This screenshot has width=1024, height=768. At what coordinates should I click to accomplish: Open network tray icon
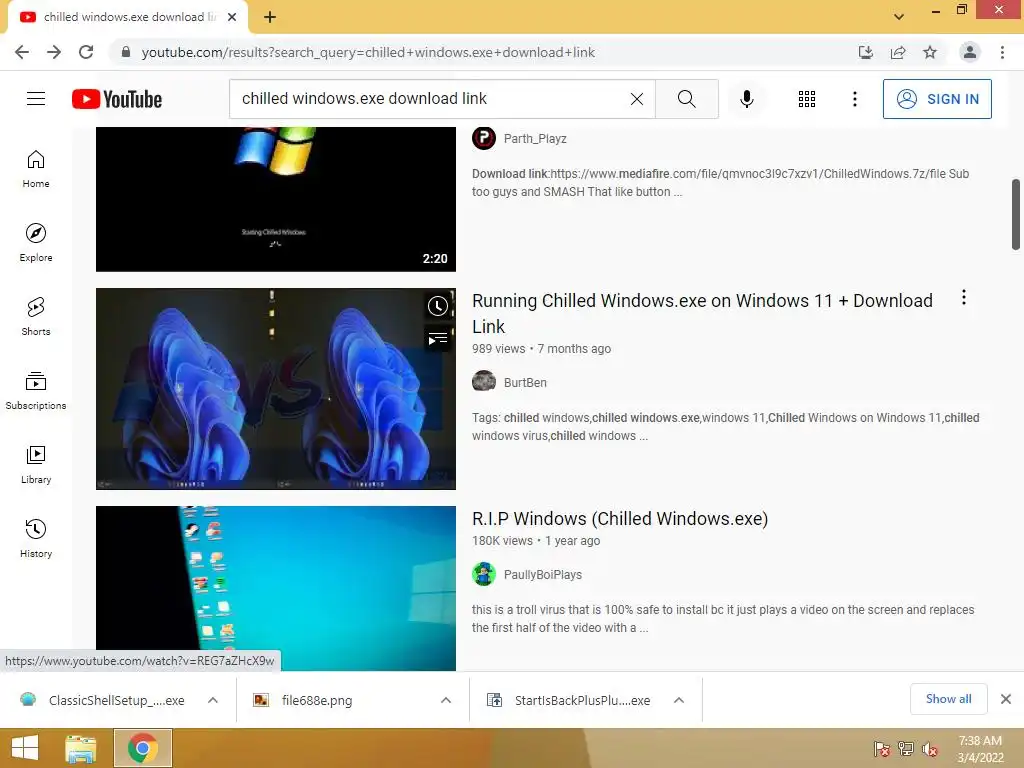906,749
